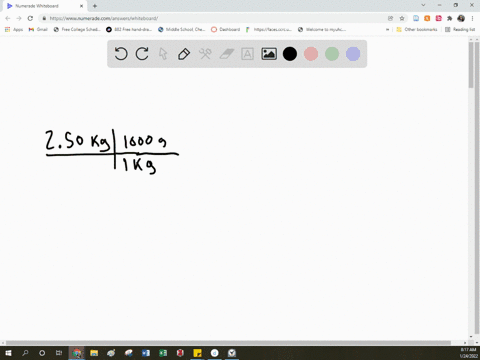Undo the last whiteboard stroke
Viewport: 480px width, 360px height.
[x=121, y=54]
